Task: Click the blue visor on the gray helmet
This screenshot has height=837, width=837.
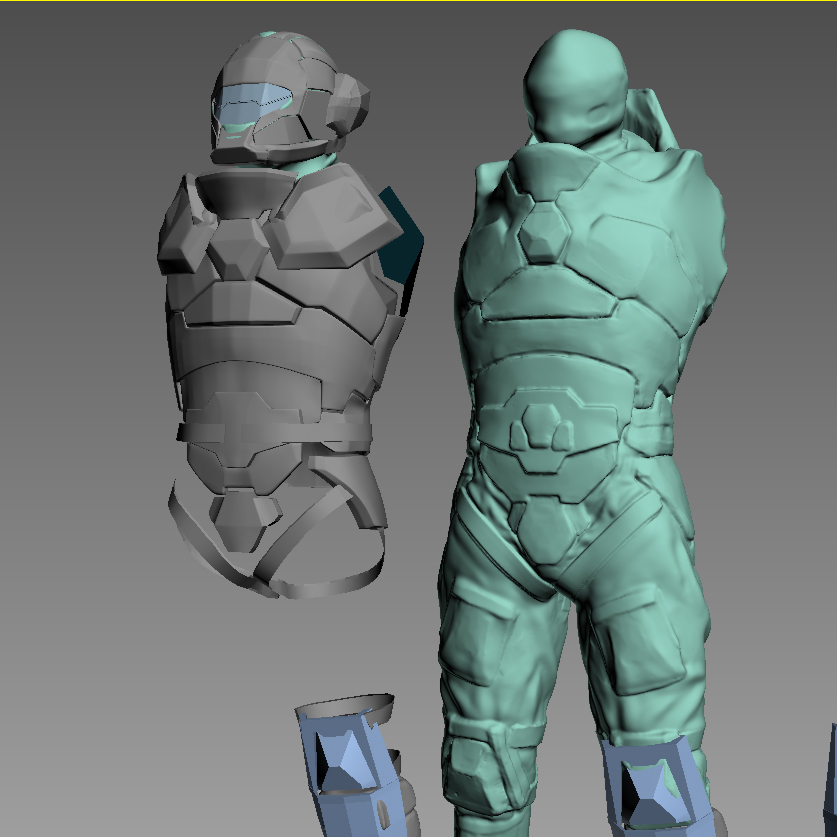Action: pos(252,104)
